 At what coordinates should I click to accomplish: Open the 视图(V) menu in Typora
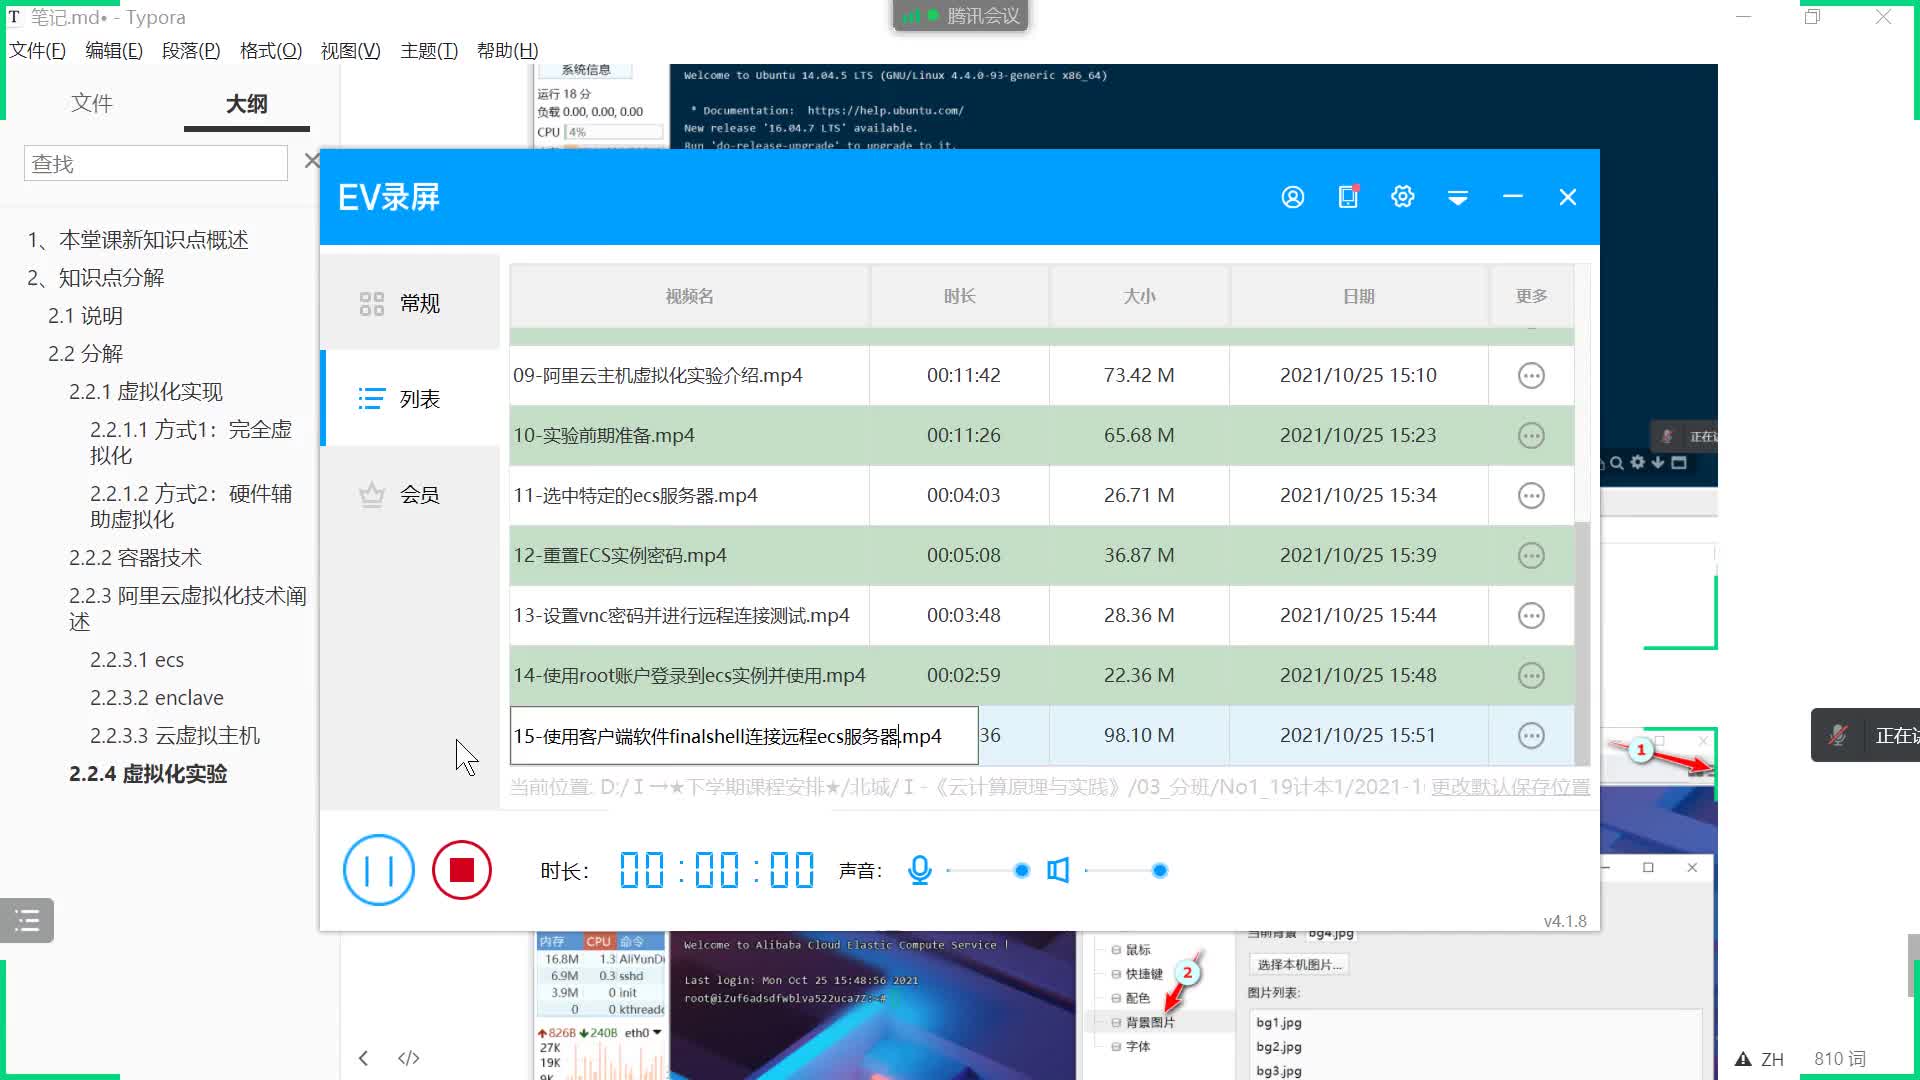350,50
